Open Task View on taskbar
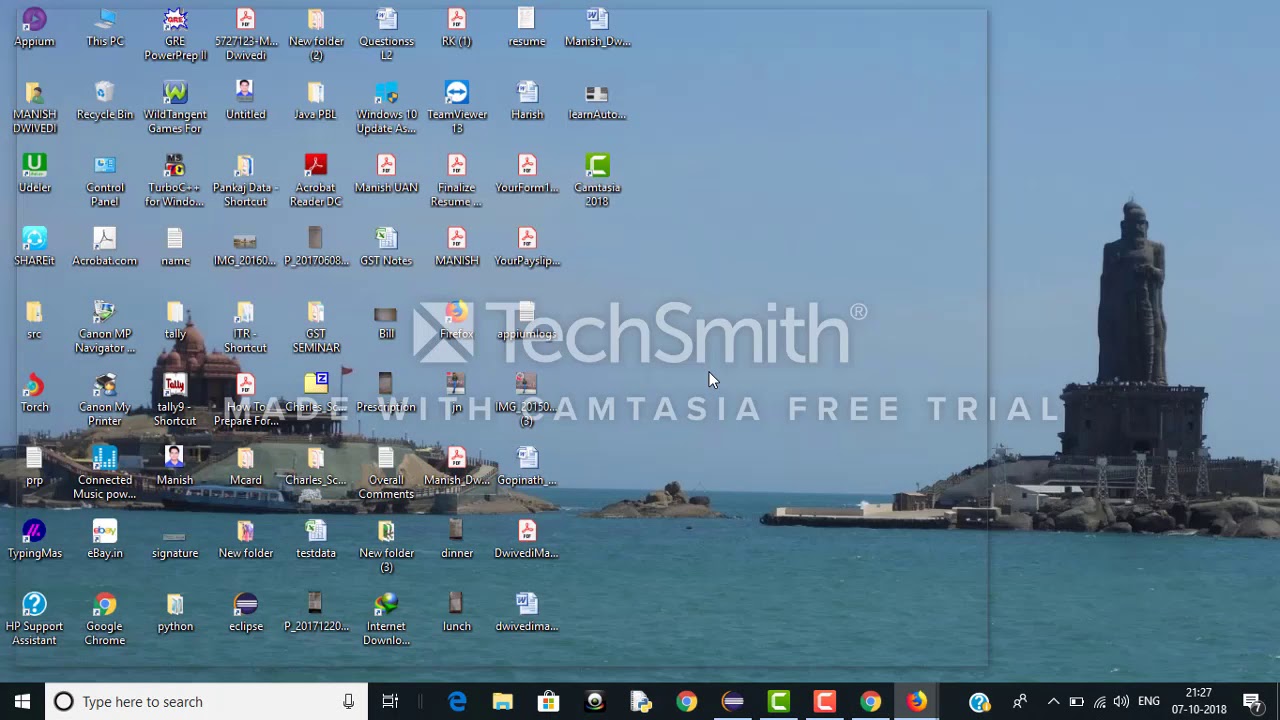Screen dimensions: 1280x720 390,702
